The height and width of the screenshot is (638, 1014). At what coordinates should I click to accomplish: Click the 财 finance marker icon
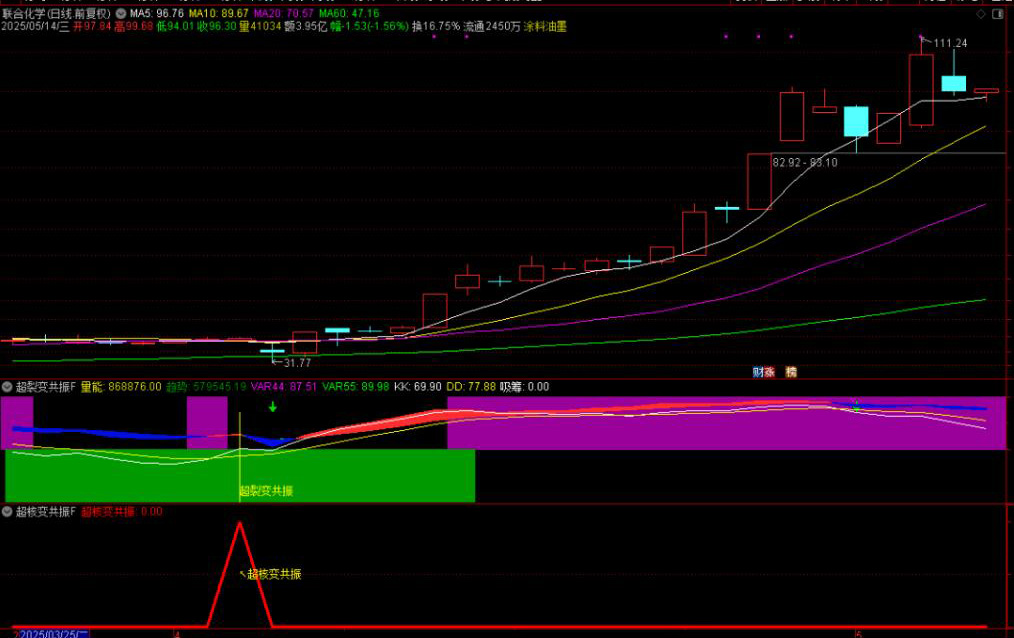point(758,371)
